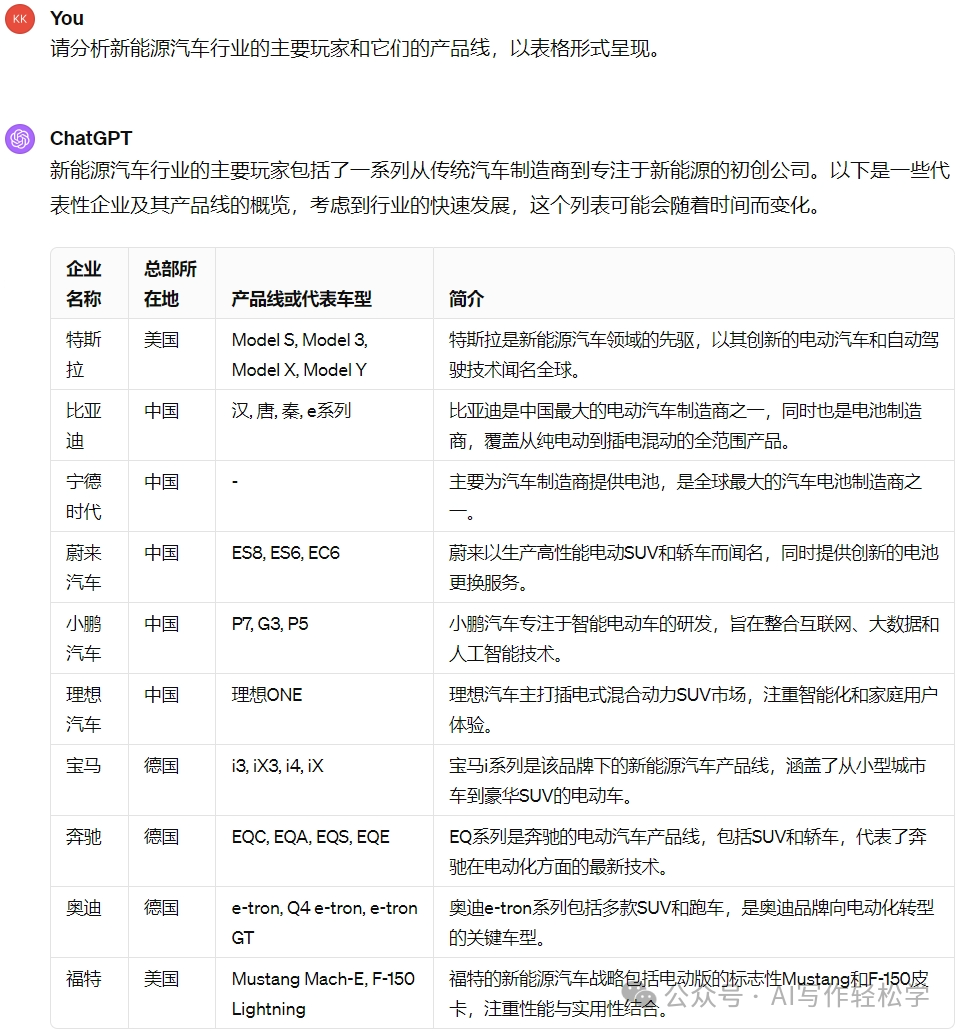This screenshot has width=960, height=1034.
Task: Click the "e-tron, Q4 e-tron" product cell
Action: pos(324,923)
